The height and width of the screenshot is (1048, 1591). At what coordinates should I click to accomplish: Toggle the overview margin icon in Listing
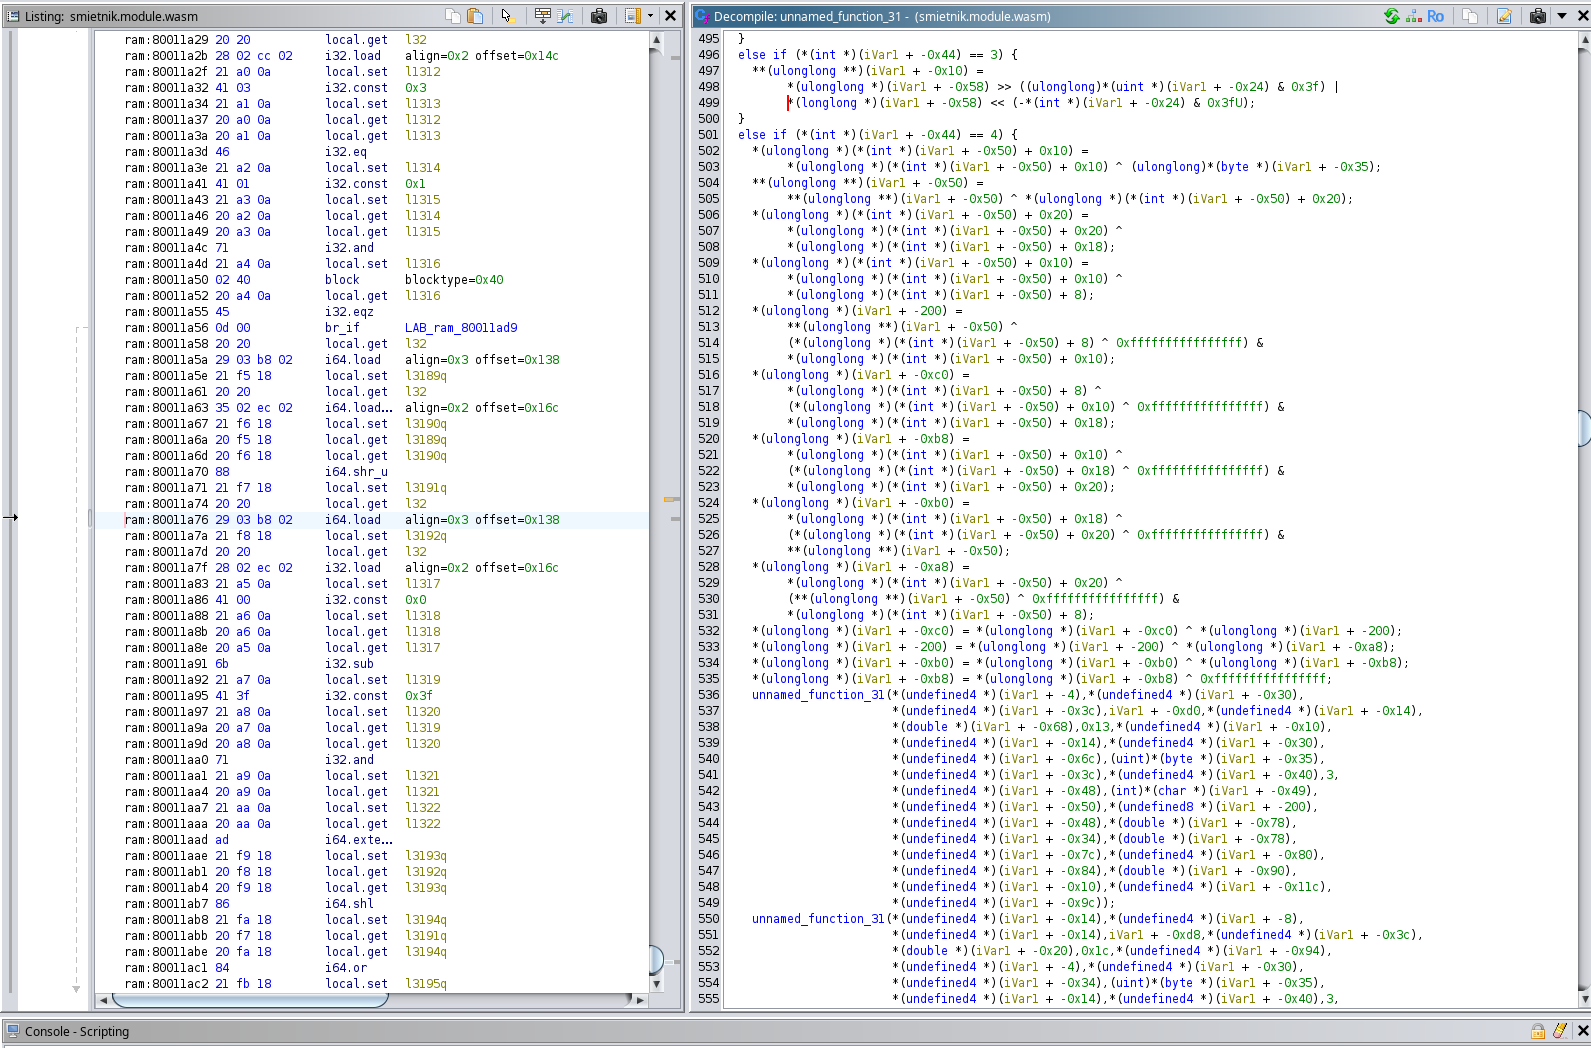point(632,16)
